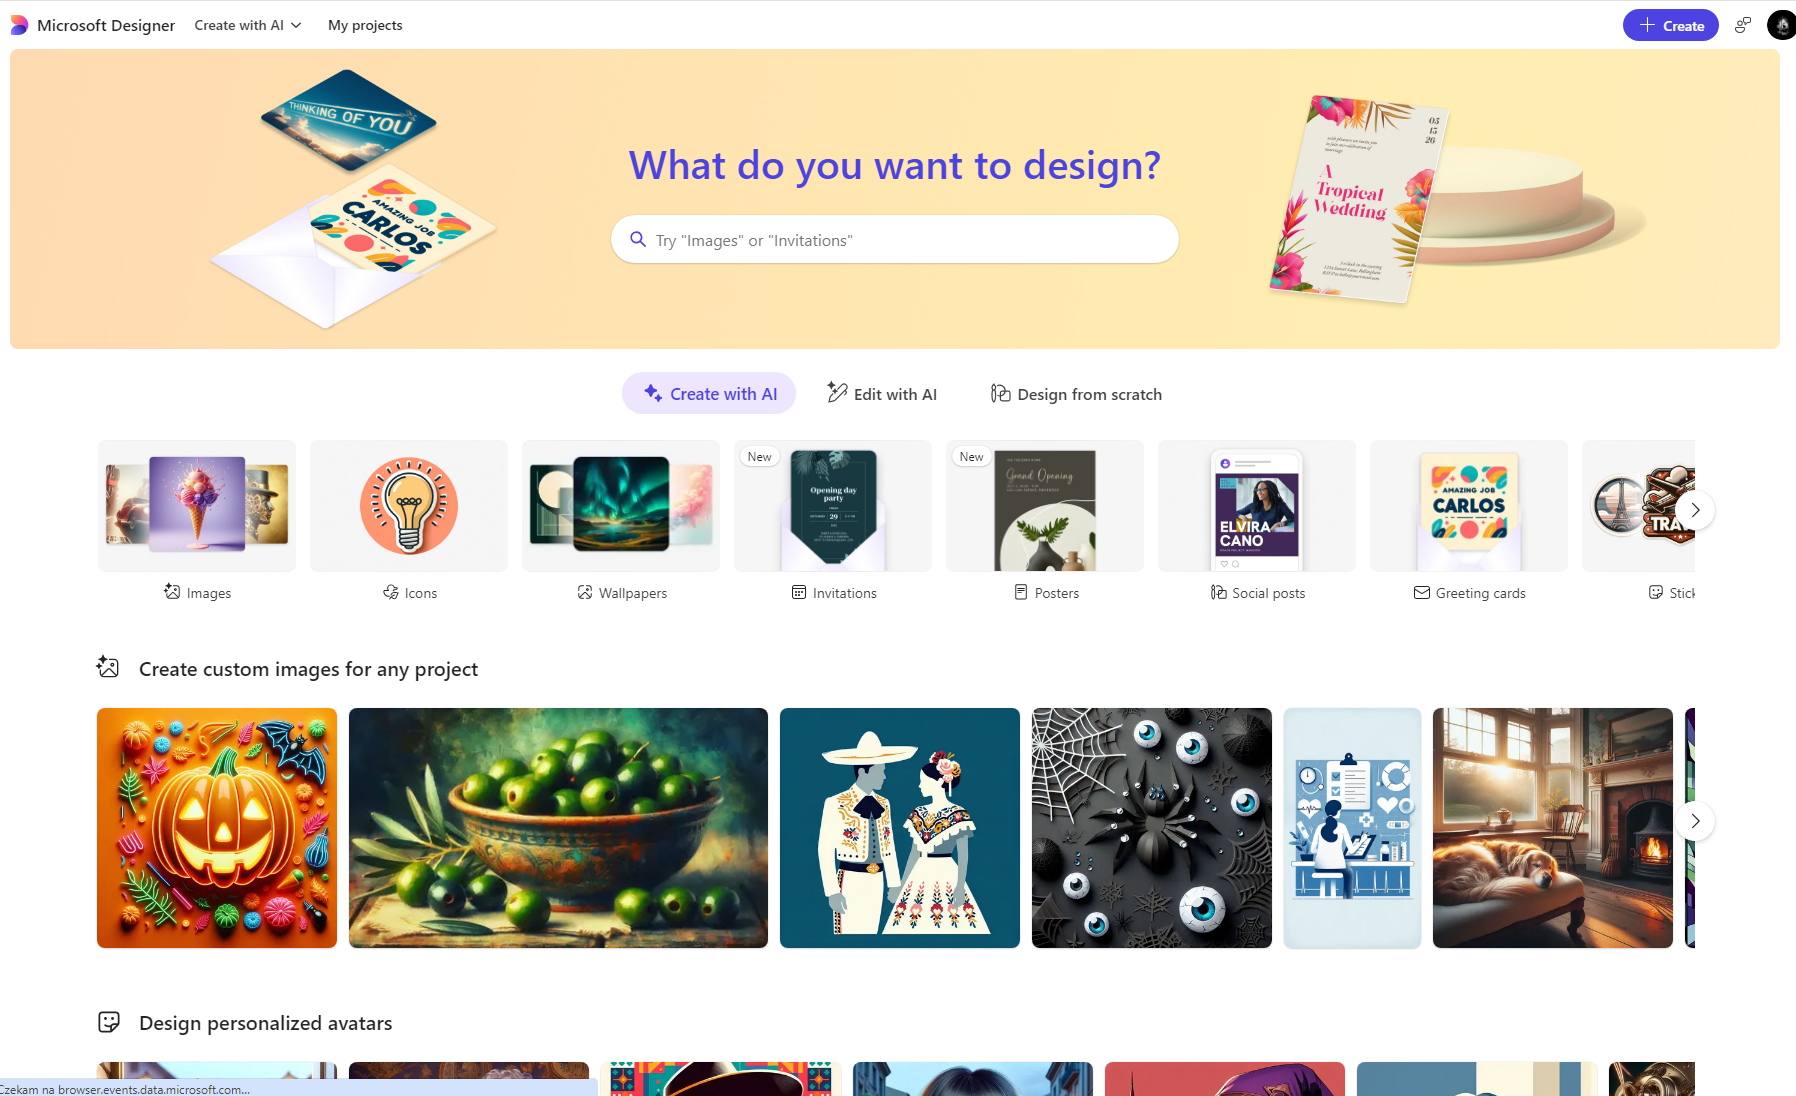Image resolution: width=1796 pixels, height=1096 pixels.
Task: Open the Posters Grand Opening thumbnail
Action: tap(1045, 506)
